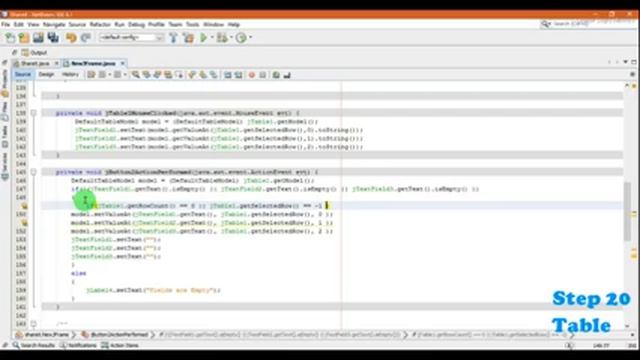Screen dimensions: 640x360
Task: Find next occurrence icon in editor toolbar
Action: click(157, 75)
